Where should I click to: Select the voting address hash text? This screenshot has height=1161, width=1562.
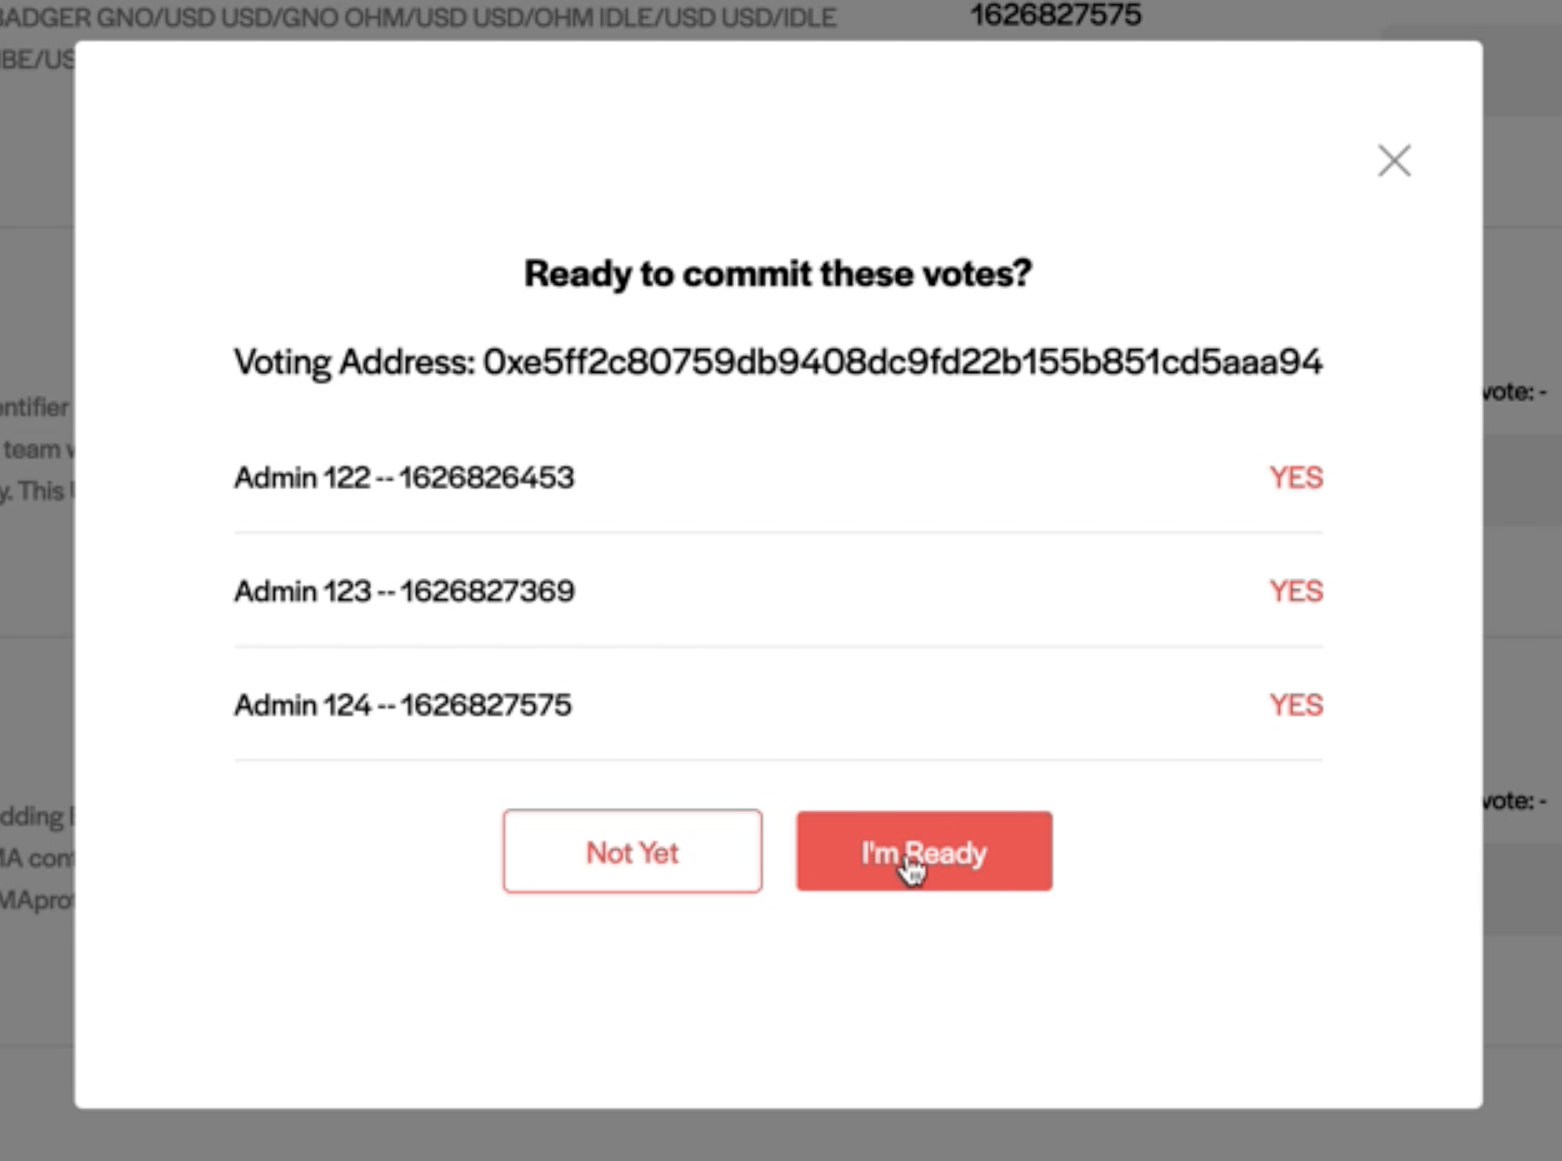pyautogui.click(x=903, y=362)
